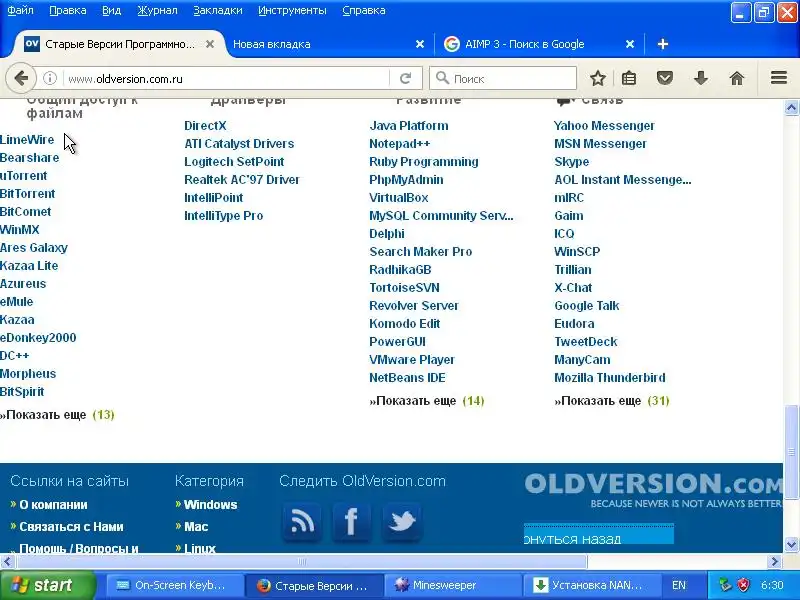Open the Файл menu
The image size is (800, 600).
20,10
